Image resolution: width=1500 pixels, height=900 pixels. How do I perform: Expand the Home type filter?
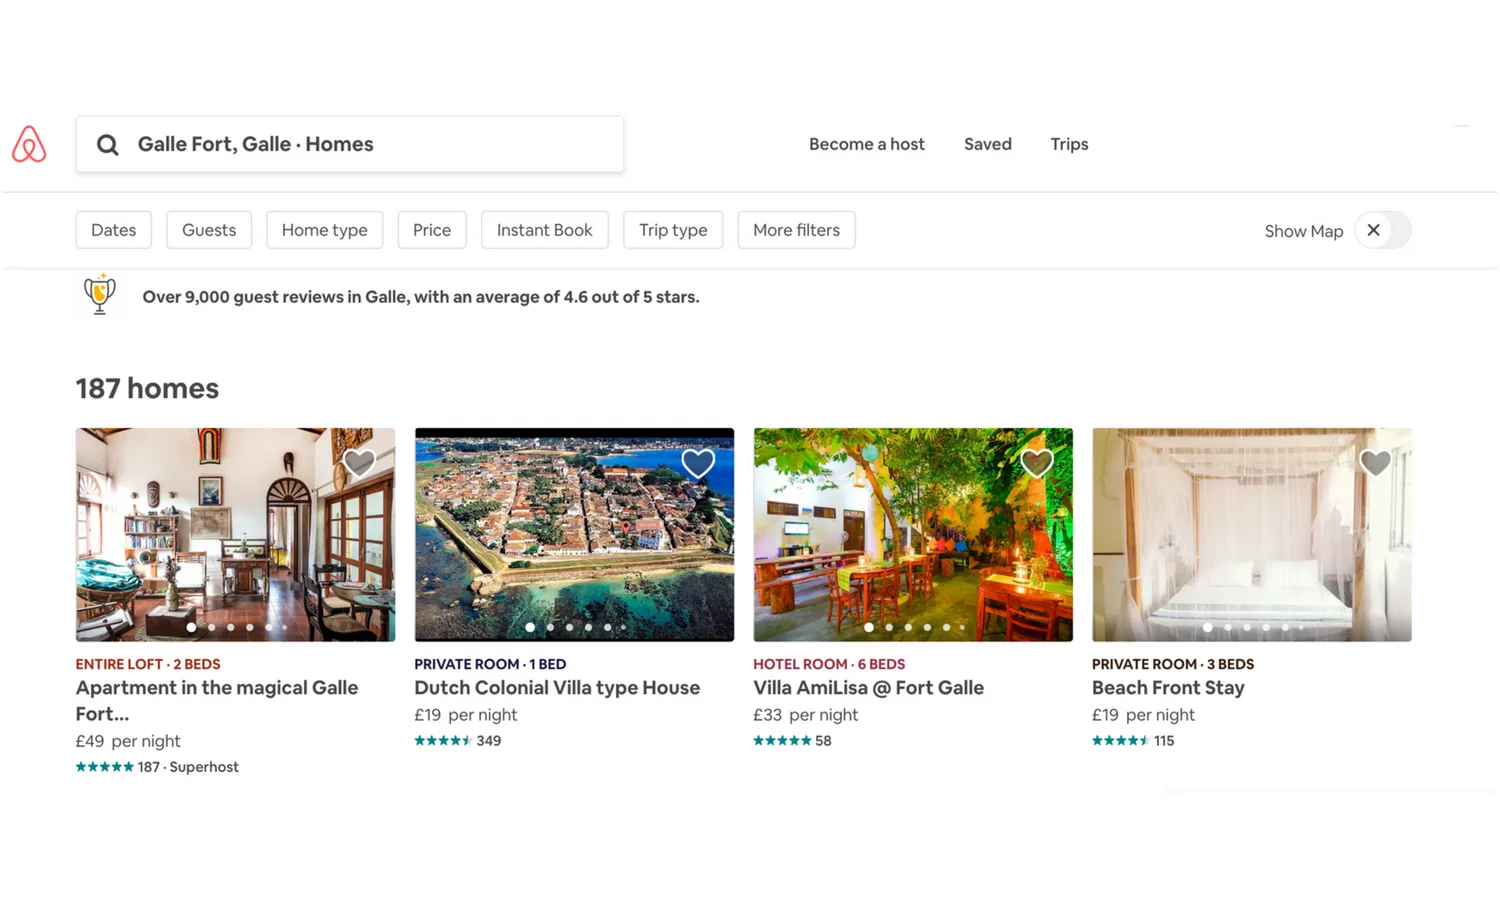[x=324, y=230]
